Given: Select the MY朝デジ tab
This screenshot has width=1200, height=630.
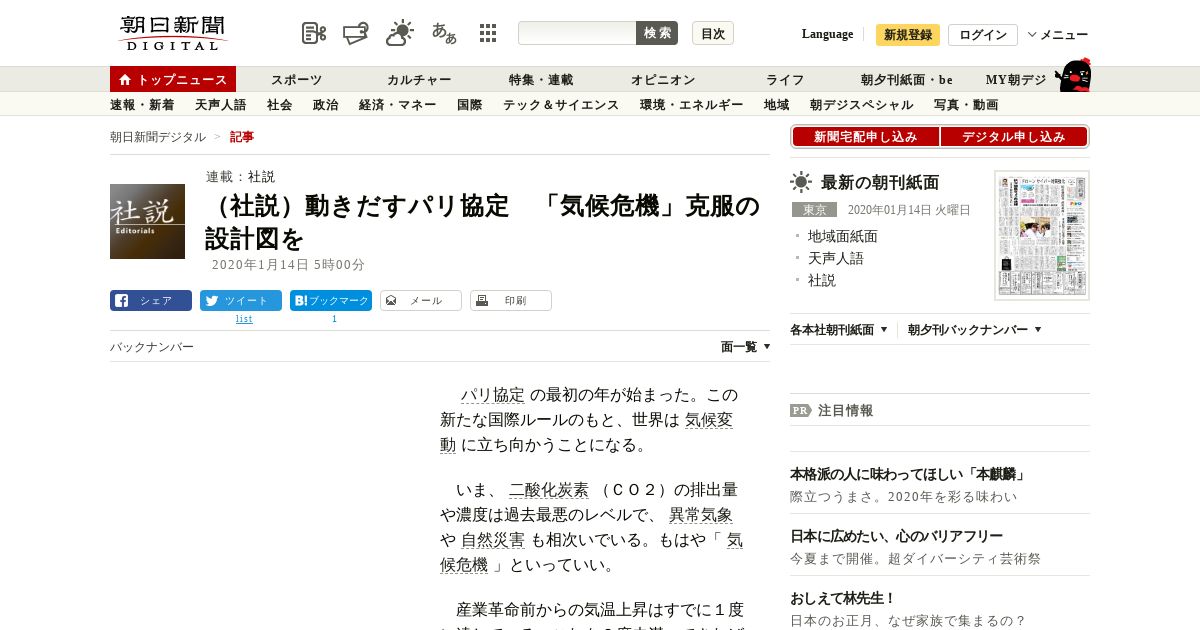Looking at the screenshot, I should [x=1016, y=80].
